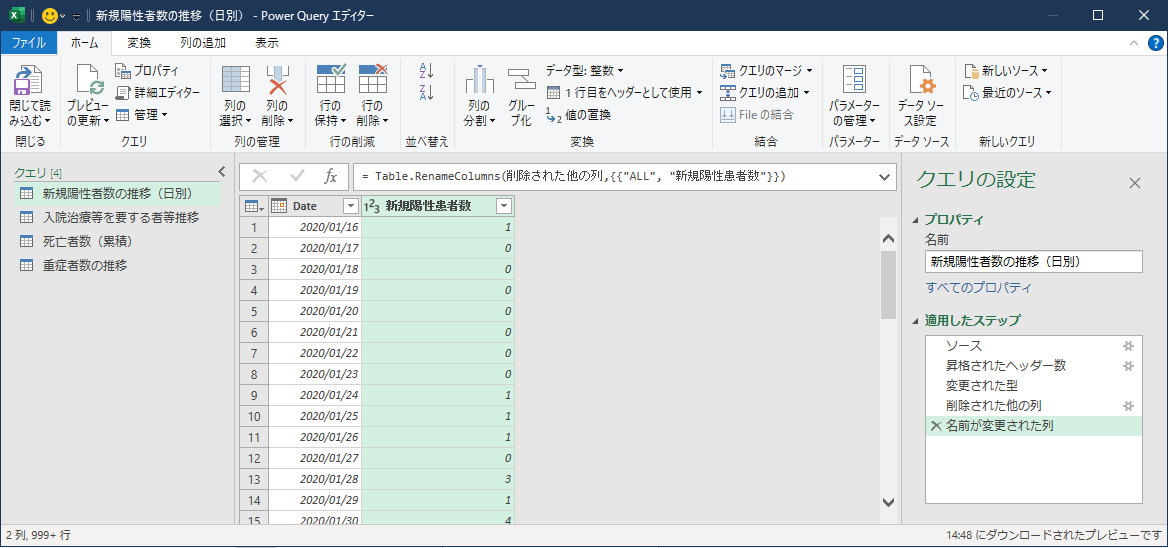The height and width of the screenshot is (548, 1168).
Task: Open gear settings for 昇格されたヘッダー数 step
Action: (1128, 366)
